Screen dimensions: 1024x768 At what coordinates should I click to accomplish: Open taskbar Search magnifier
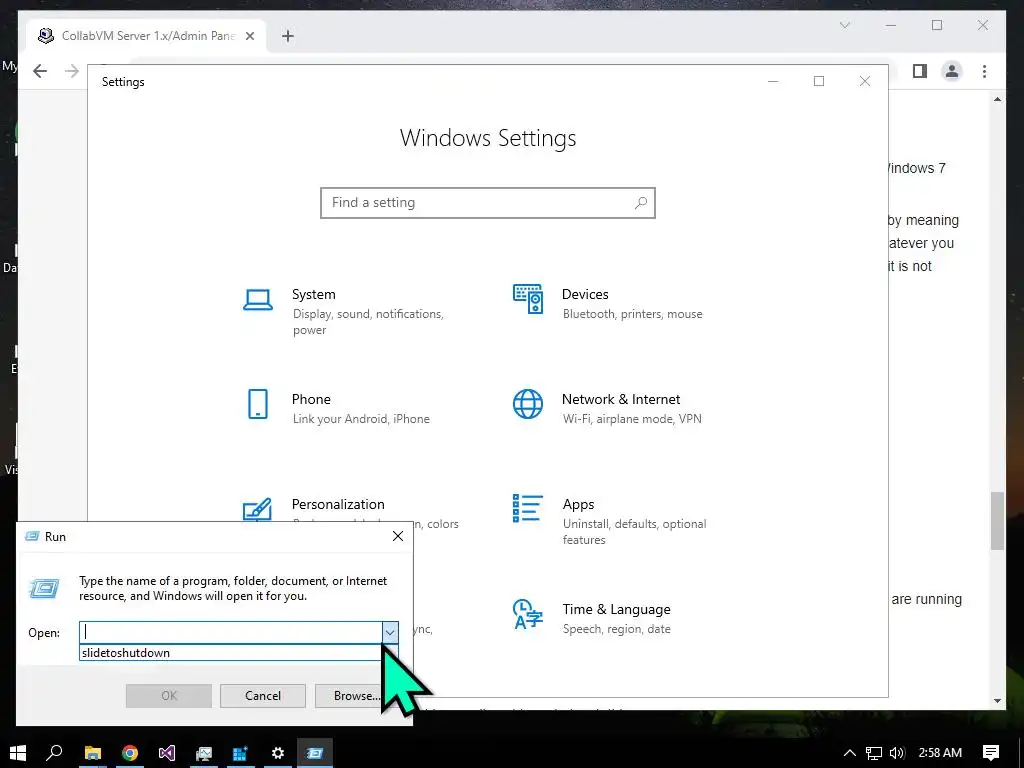coord(55,752)
